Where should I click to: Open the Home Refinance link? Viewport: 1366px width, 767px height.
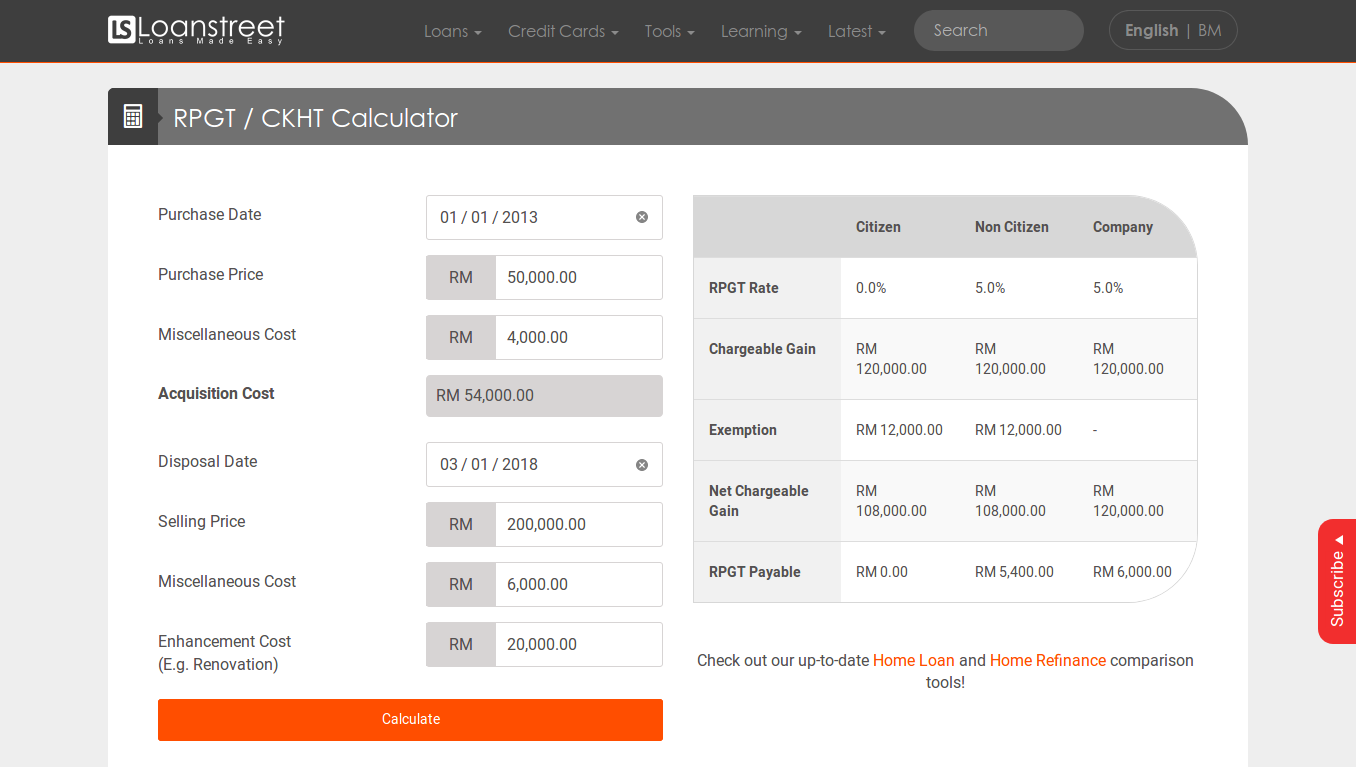tap(1047, 660)
